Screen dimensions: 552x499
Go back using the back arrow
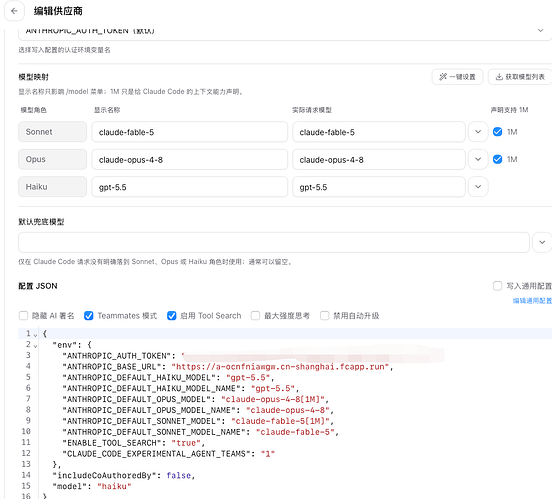[14, 11]
